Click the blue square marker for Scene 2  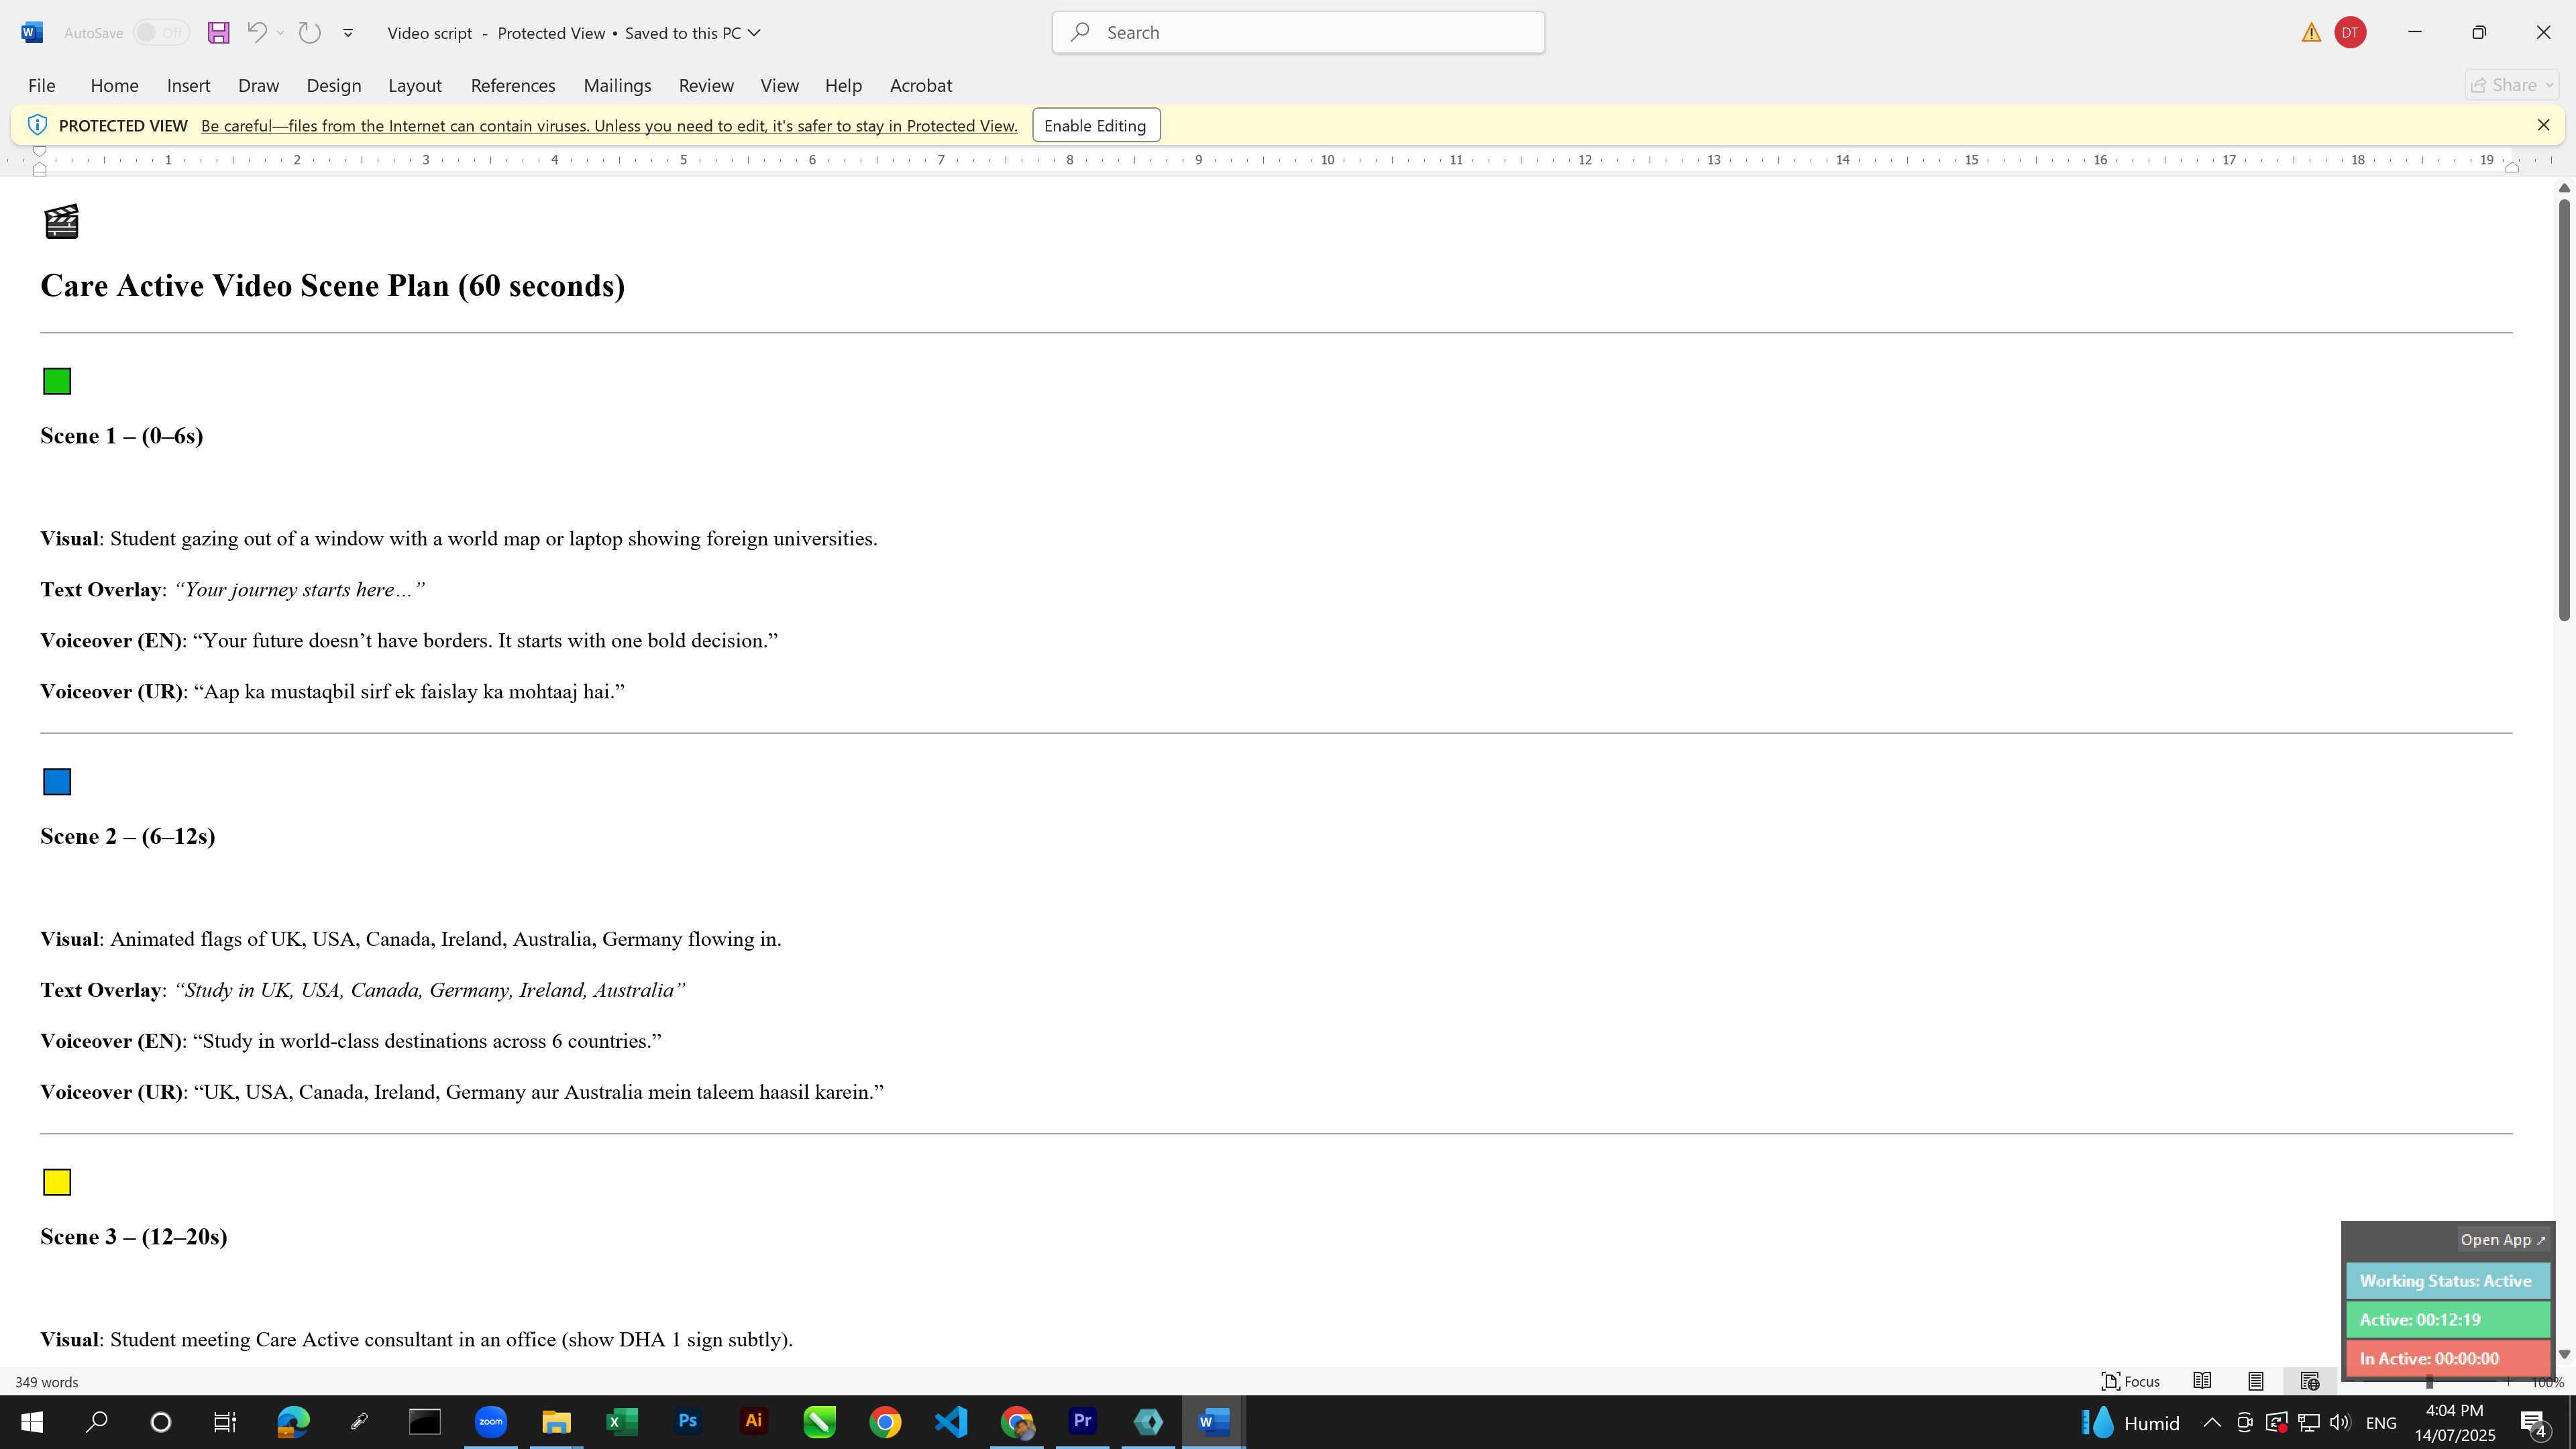click(57, 782)
